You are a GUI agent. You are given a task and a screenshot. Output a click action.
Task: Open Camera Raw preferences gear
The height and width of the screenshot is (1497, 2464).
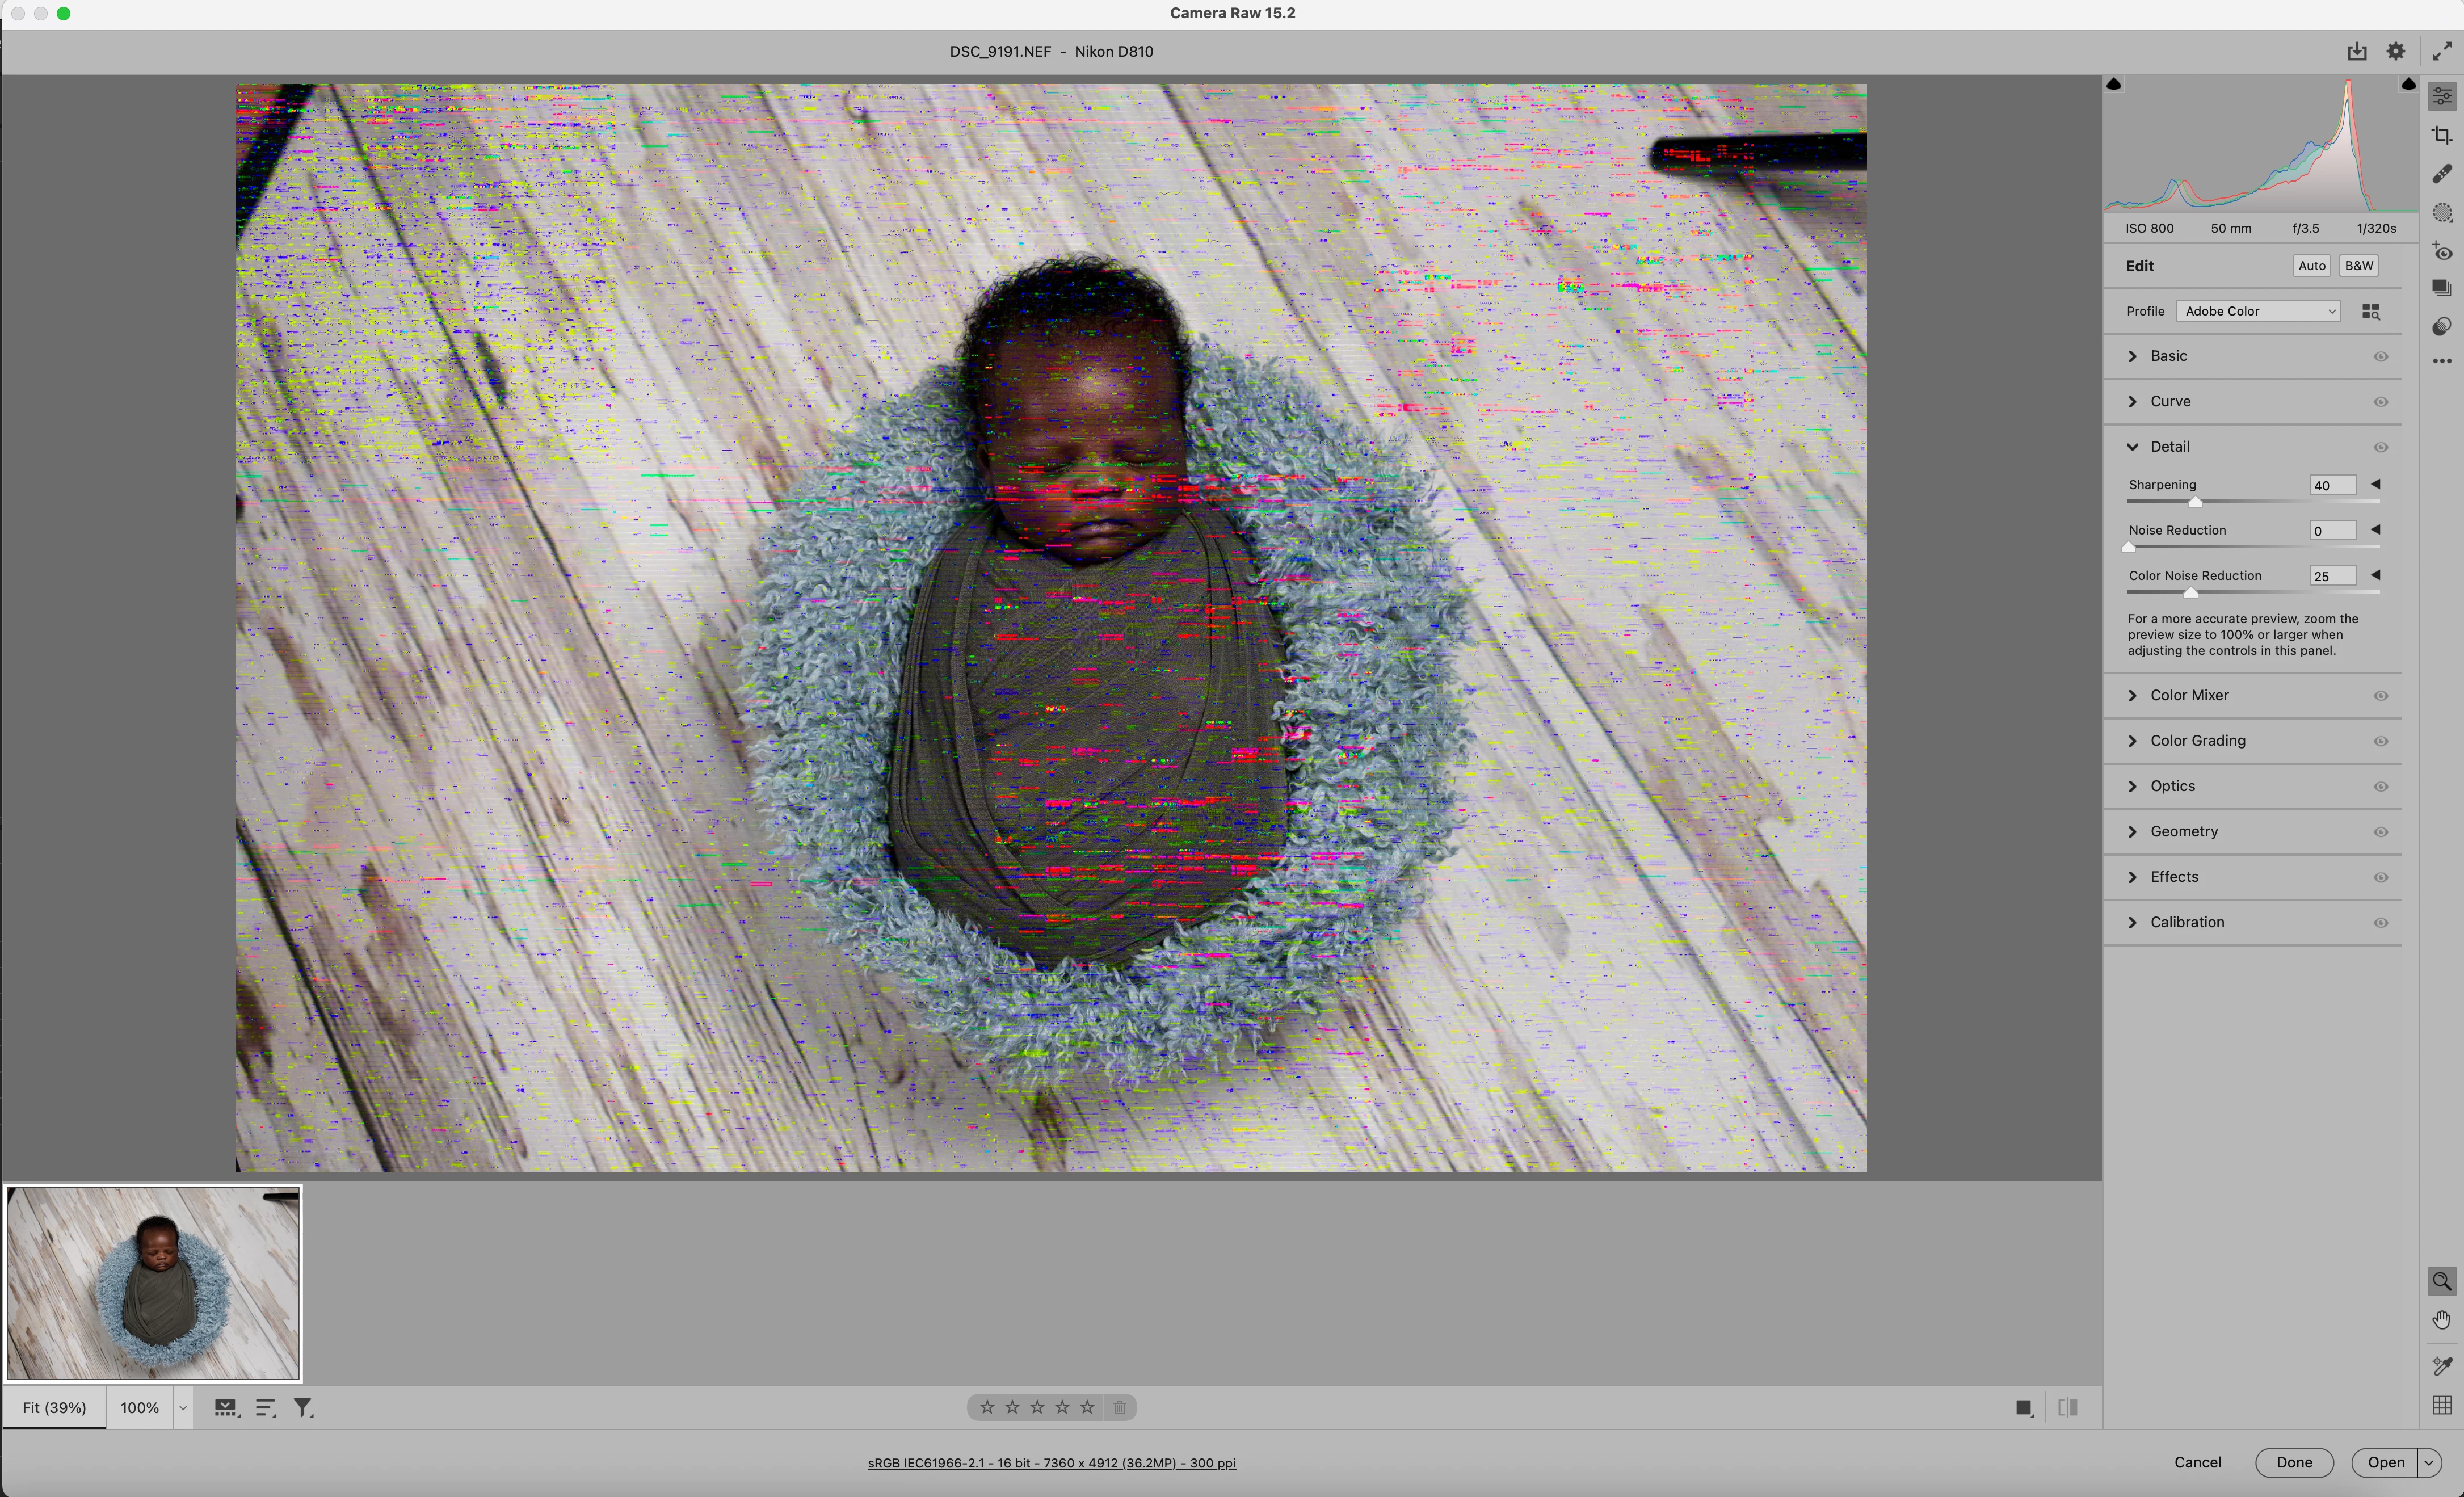tap(2396, 51)
